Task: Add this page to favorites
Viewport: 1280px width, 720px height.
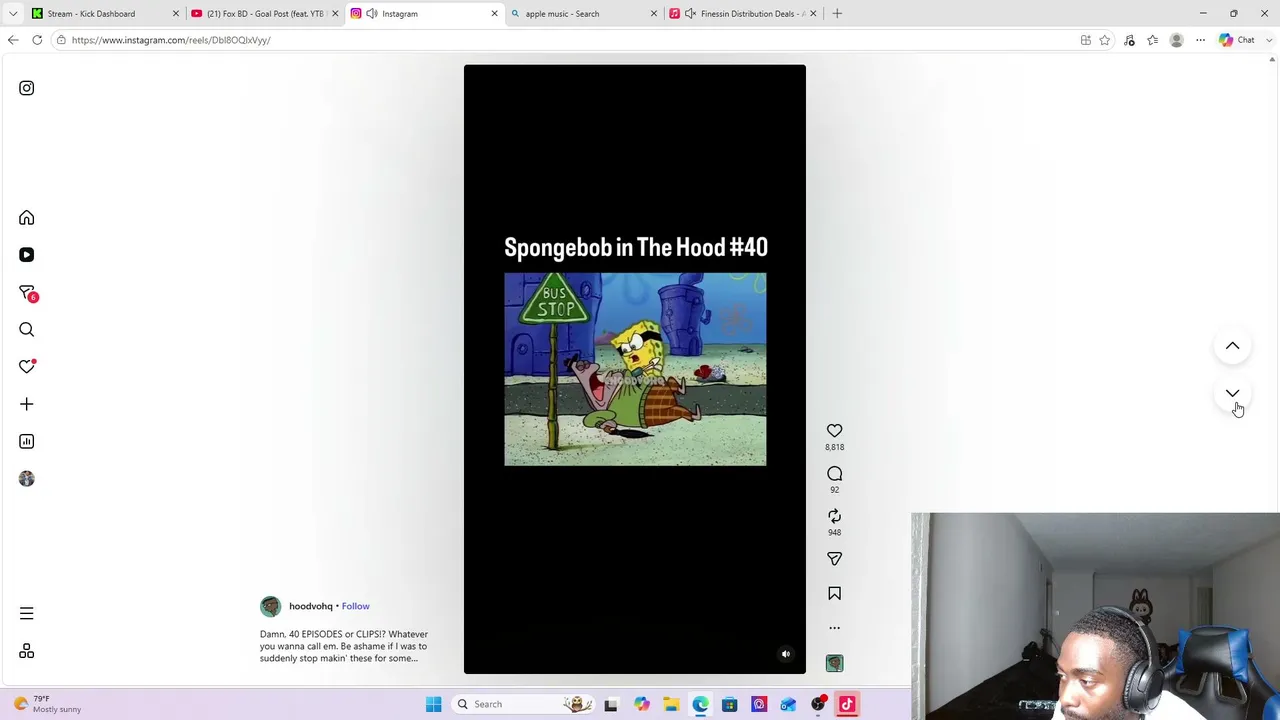Action: tap(1105, 40)
